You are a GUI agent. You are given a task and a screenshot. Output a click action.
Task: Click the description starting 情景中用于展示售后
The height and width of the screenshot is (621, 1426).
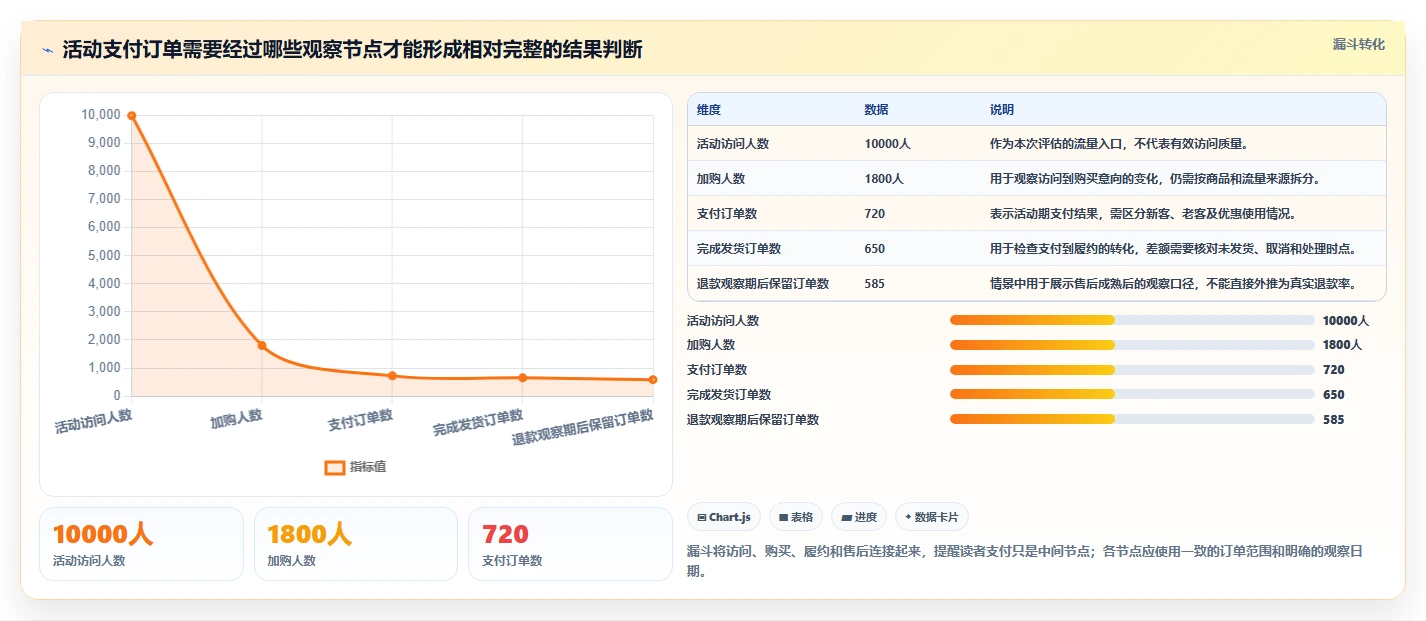[1173, 284]
